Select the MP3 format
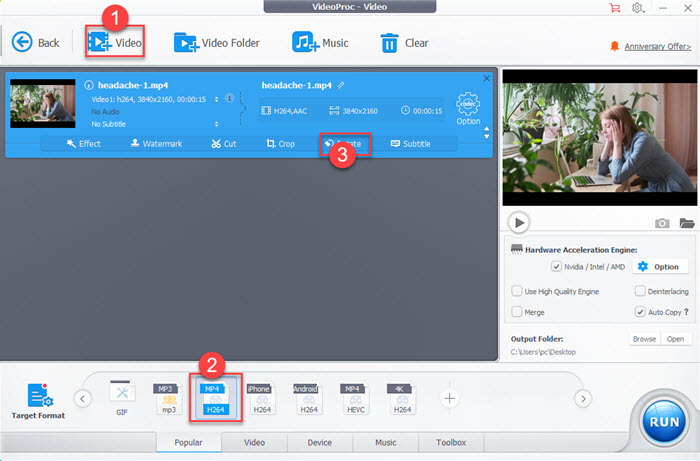The image size is (700, 461). (x=168, y=398)
